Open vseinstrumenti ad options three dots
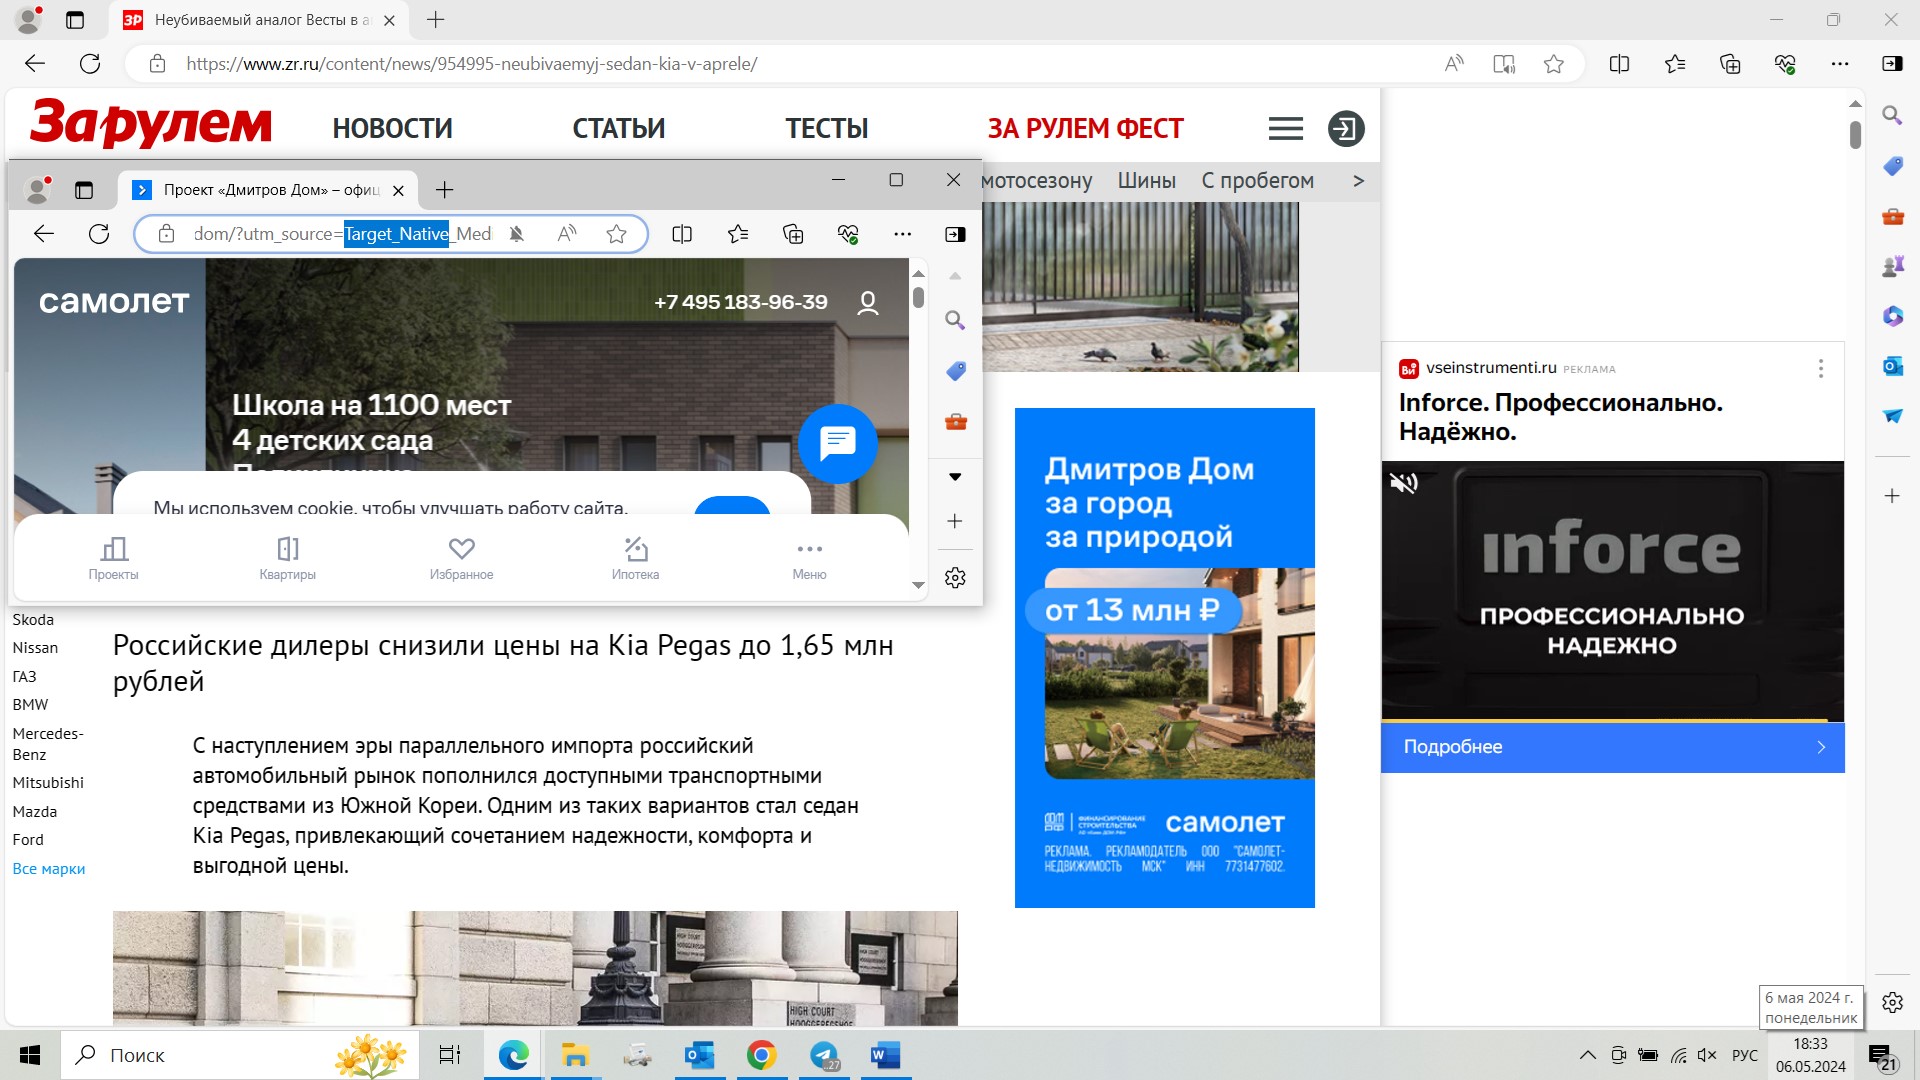 click(x=1820, y=369)
